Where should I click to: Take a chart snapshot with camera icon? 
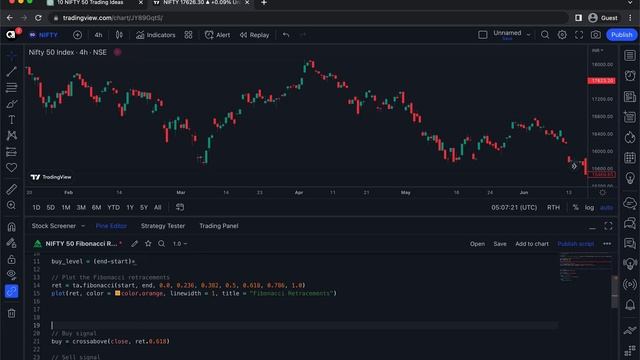pyautogui.click(x=596, y=35)
